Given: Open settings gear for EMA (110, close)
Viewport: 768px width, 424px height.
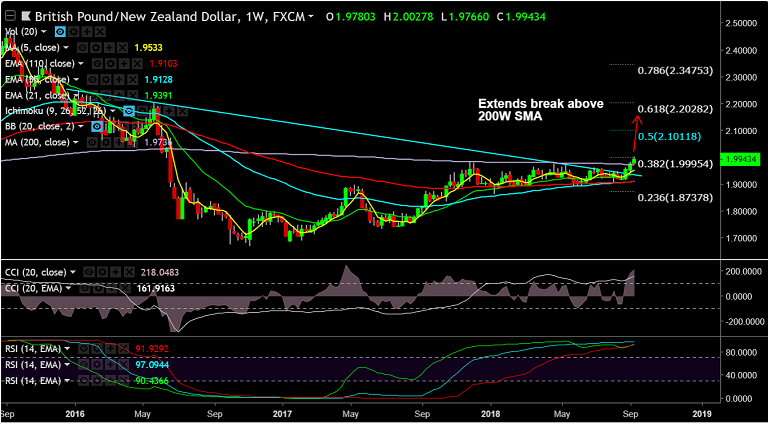Looking at the screenshot, I should click(x=111, y=64).
